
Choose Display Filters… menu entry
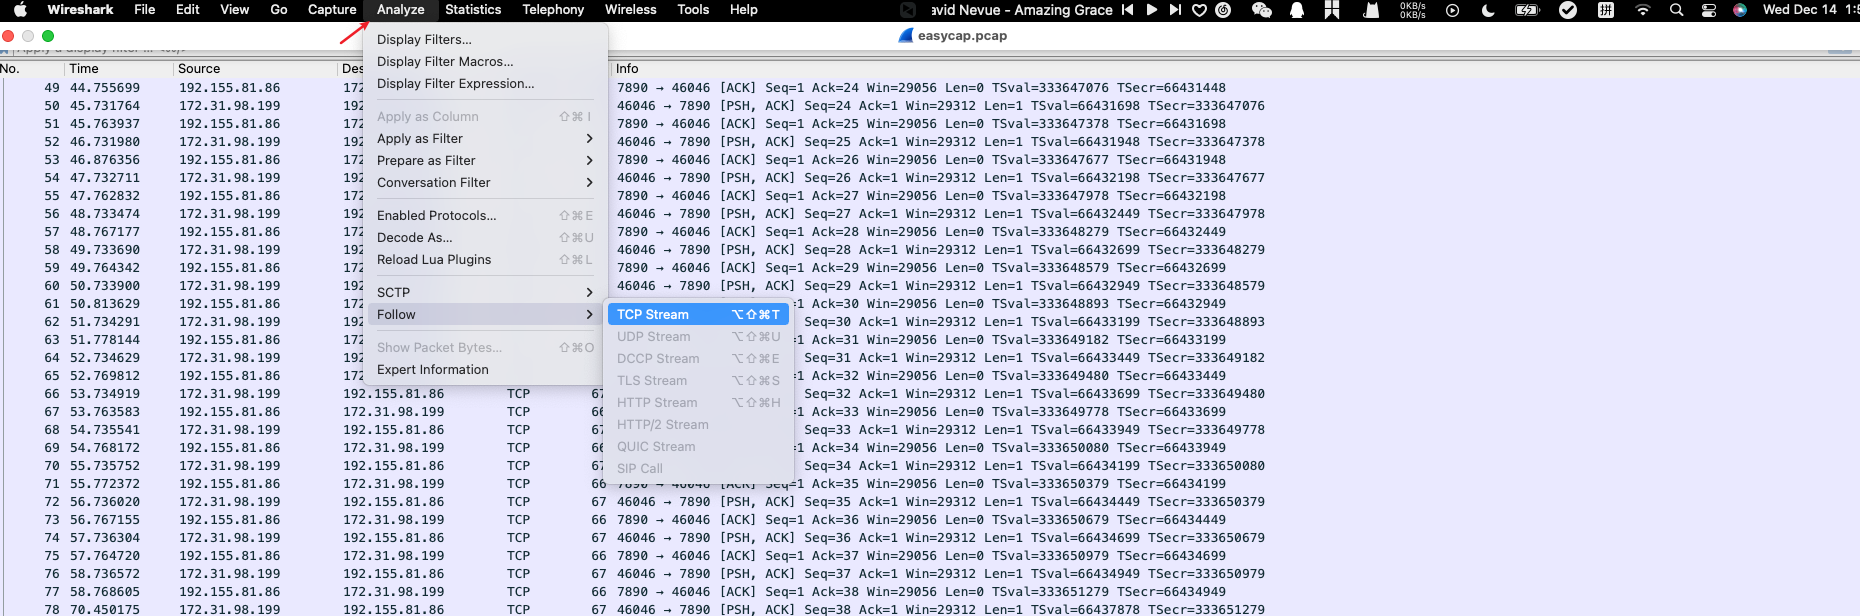click(424, 40)
